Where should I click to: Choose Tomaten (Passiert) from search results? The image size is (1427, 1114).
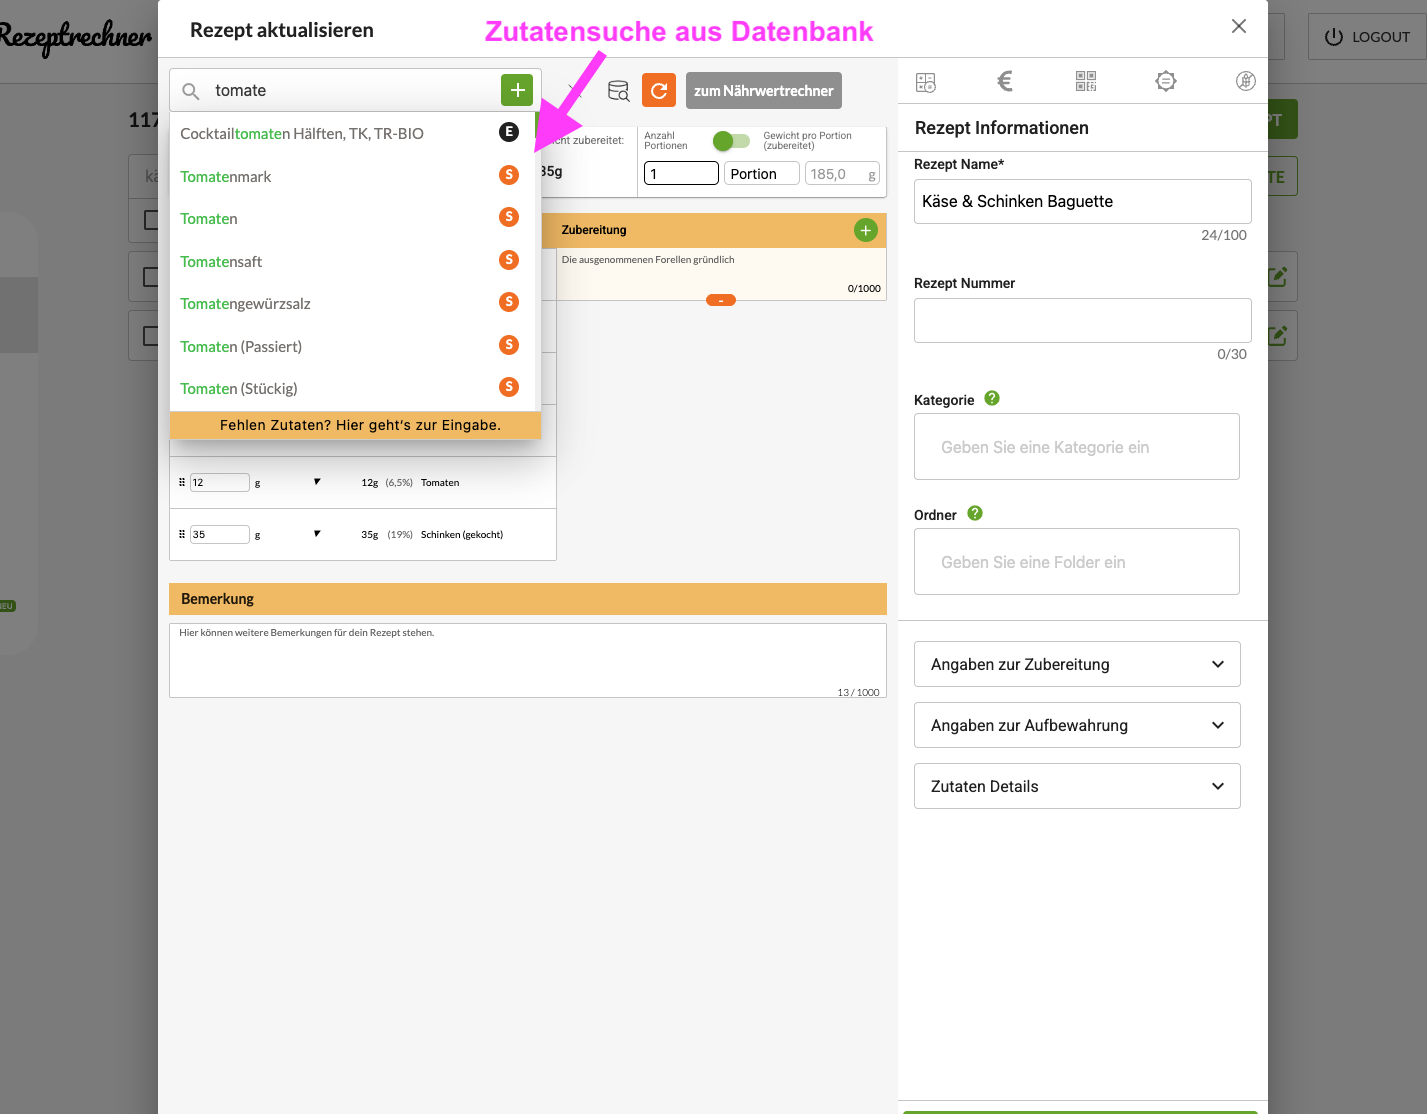pos(241,347)
